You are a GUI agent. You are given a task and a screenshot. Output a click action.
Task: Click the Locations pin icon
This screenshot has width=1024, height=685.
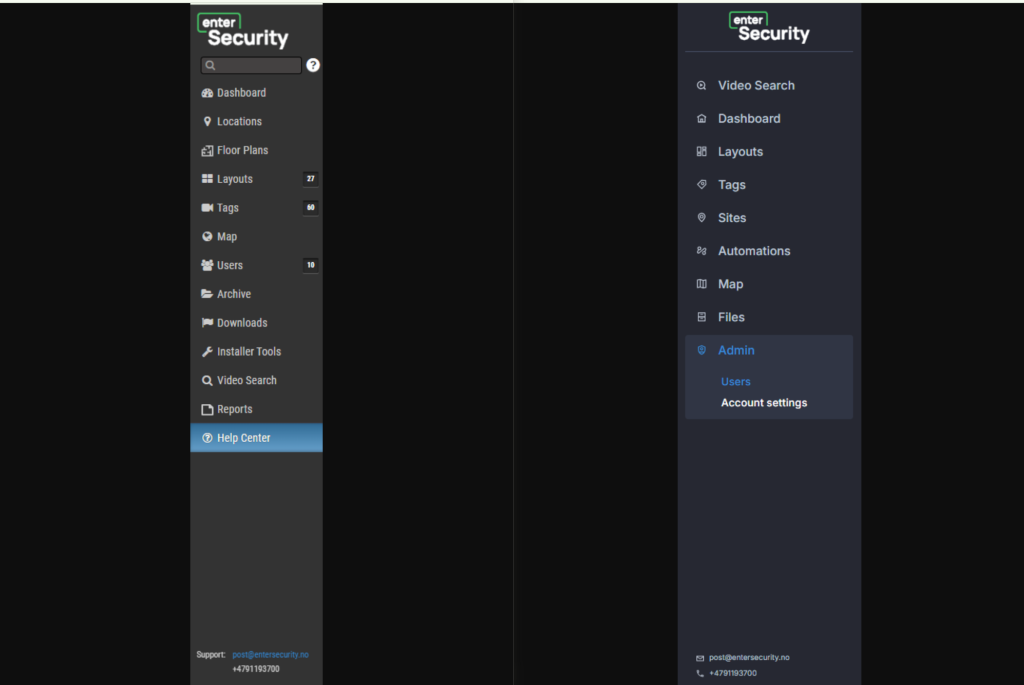[207, 121]
